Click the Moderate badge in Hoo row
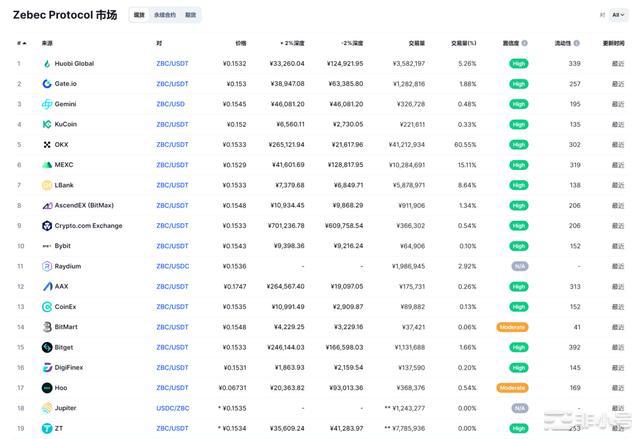Viewport: 640px width, 439px height. (512, 388)
